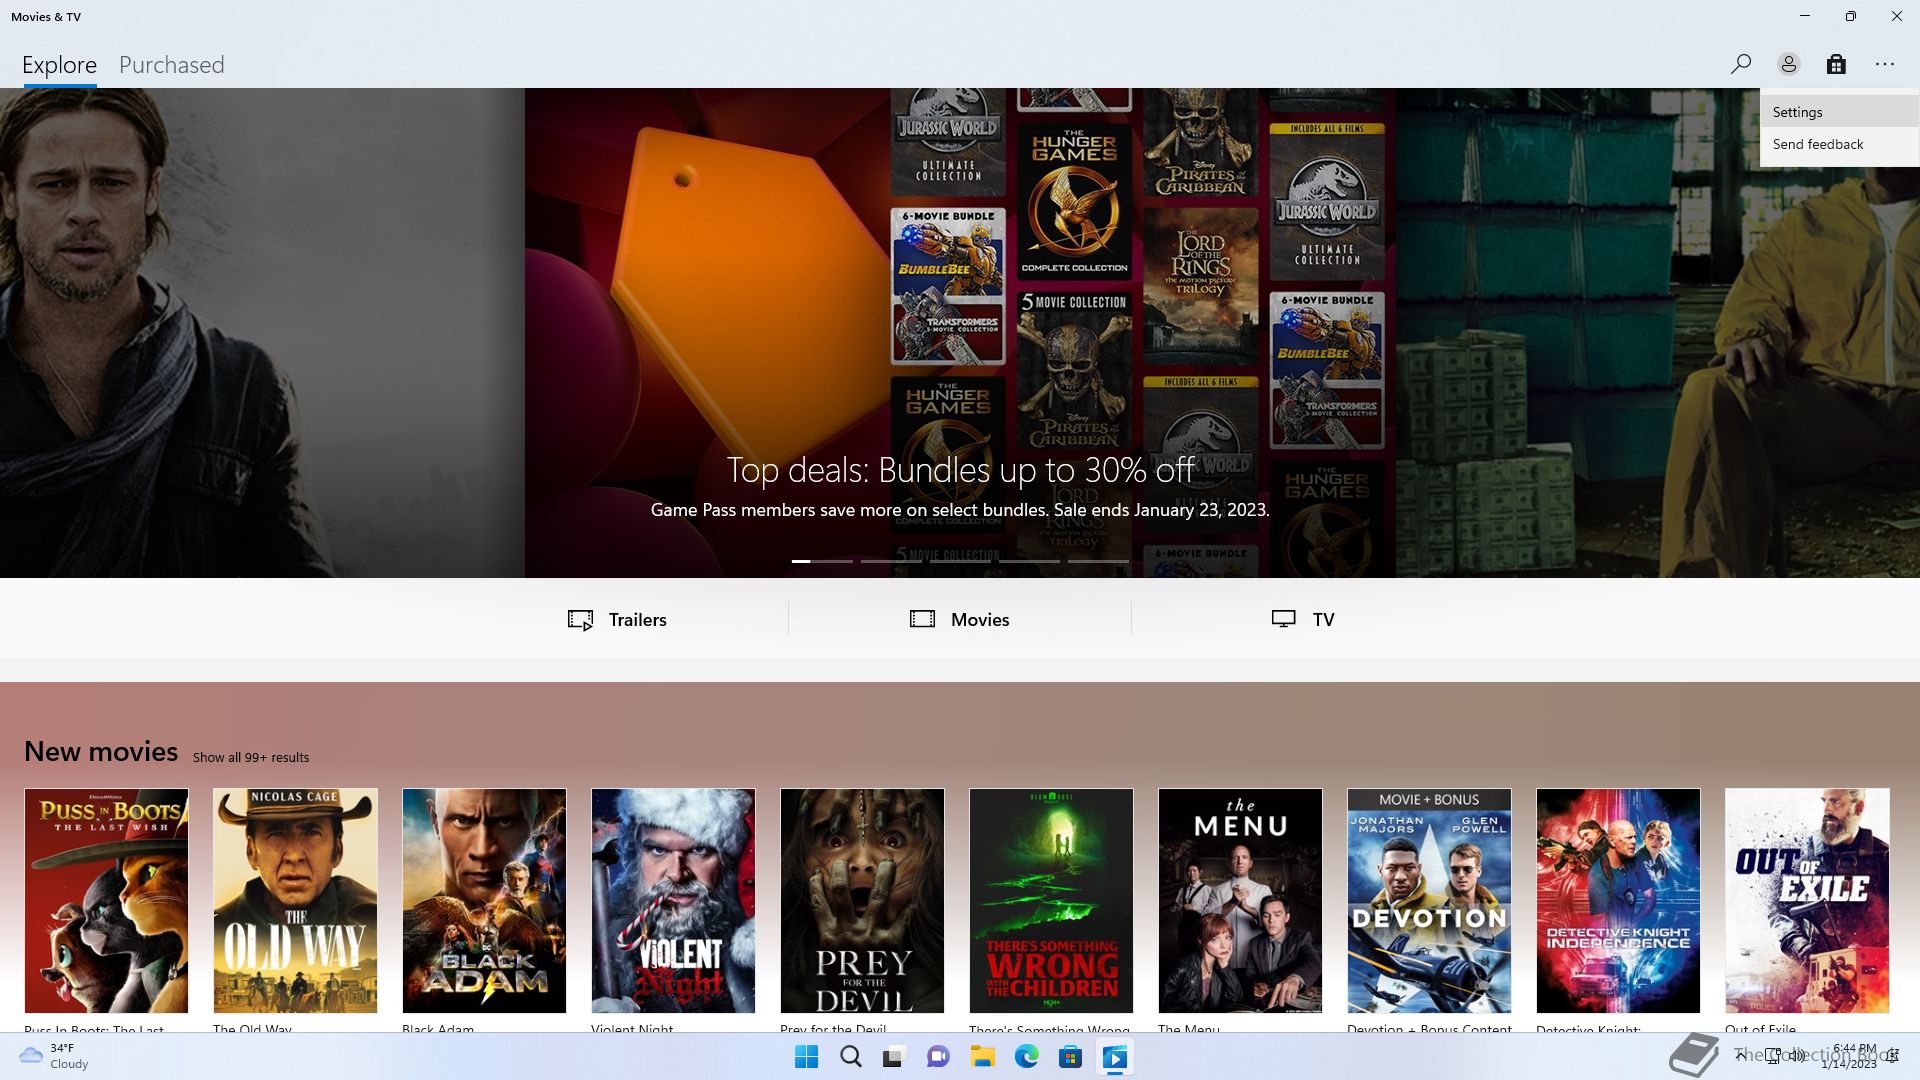Switch to the Purchased tab

coord(172,65)
